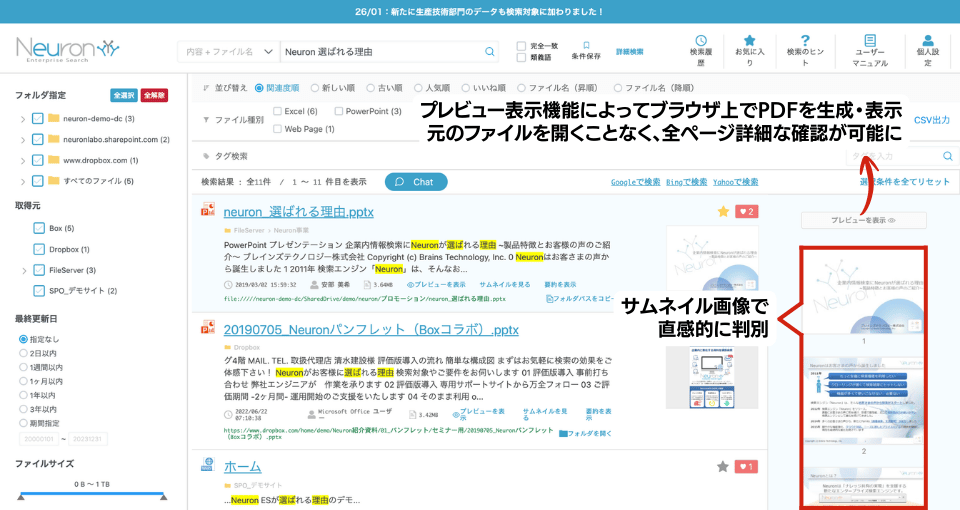Collapse the ファイル種別 filter section

pos(206,119)
